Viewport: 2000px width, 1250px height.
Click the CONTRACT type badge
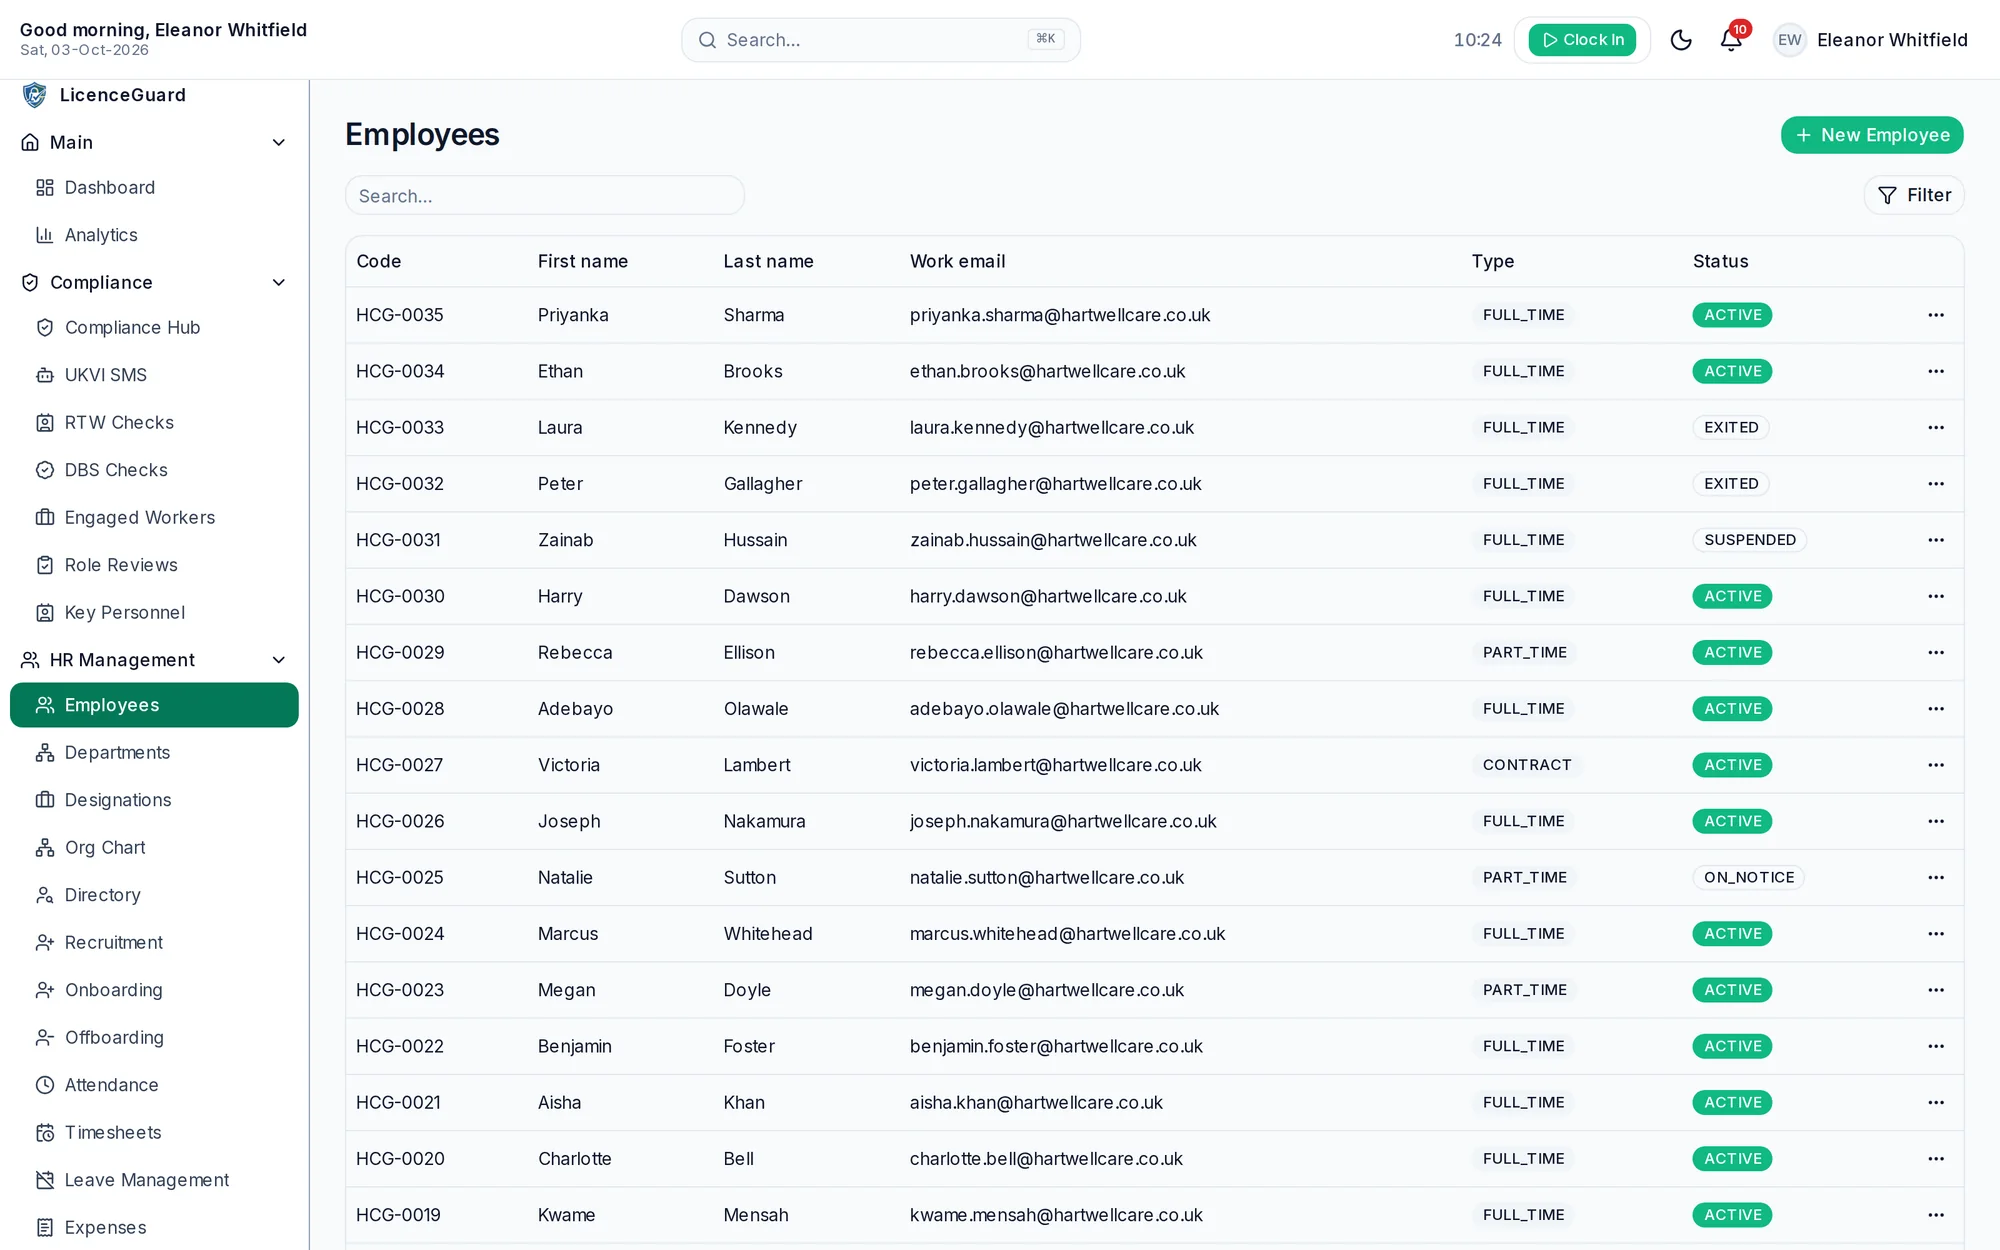pyautogui.click(x=1527, y=765)
